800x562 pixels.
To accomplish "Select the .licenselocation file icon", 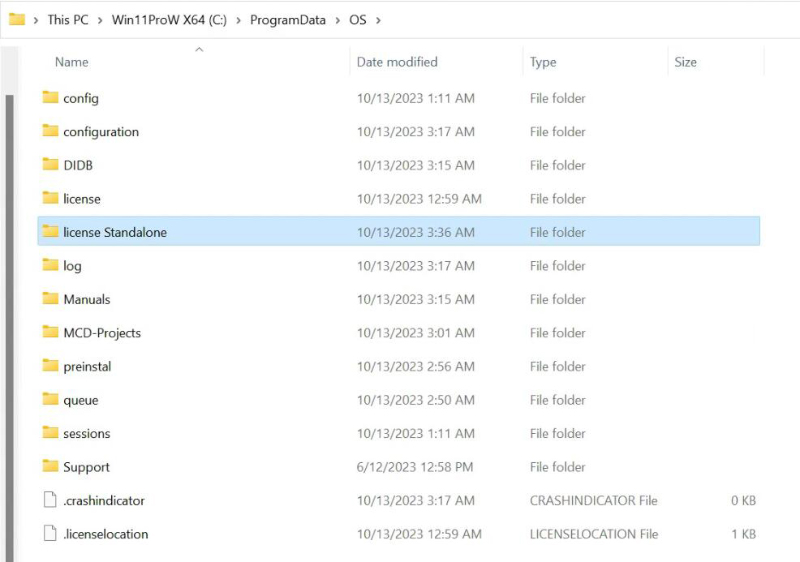I will (50, 533).
